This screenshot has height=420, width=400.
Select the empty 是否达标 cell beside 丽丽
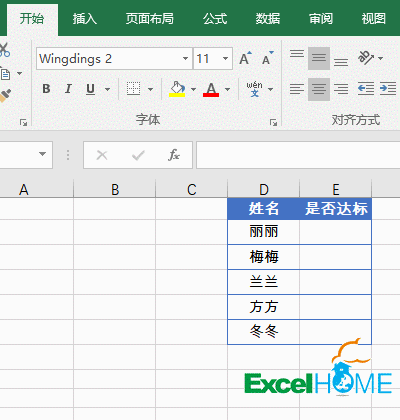(336, 232)
